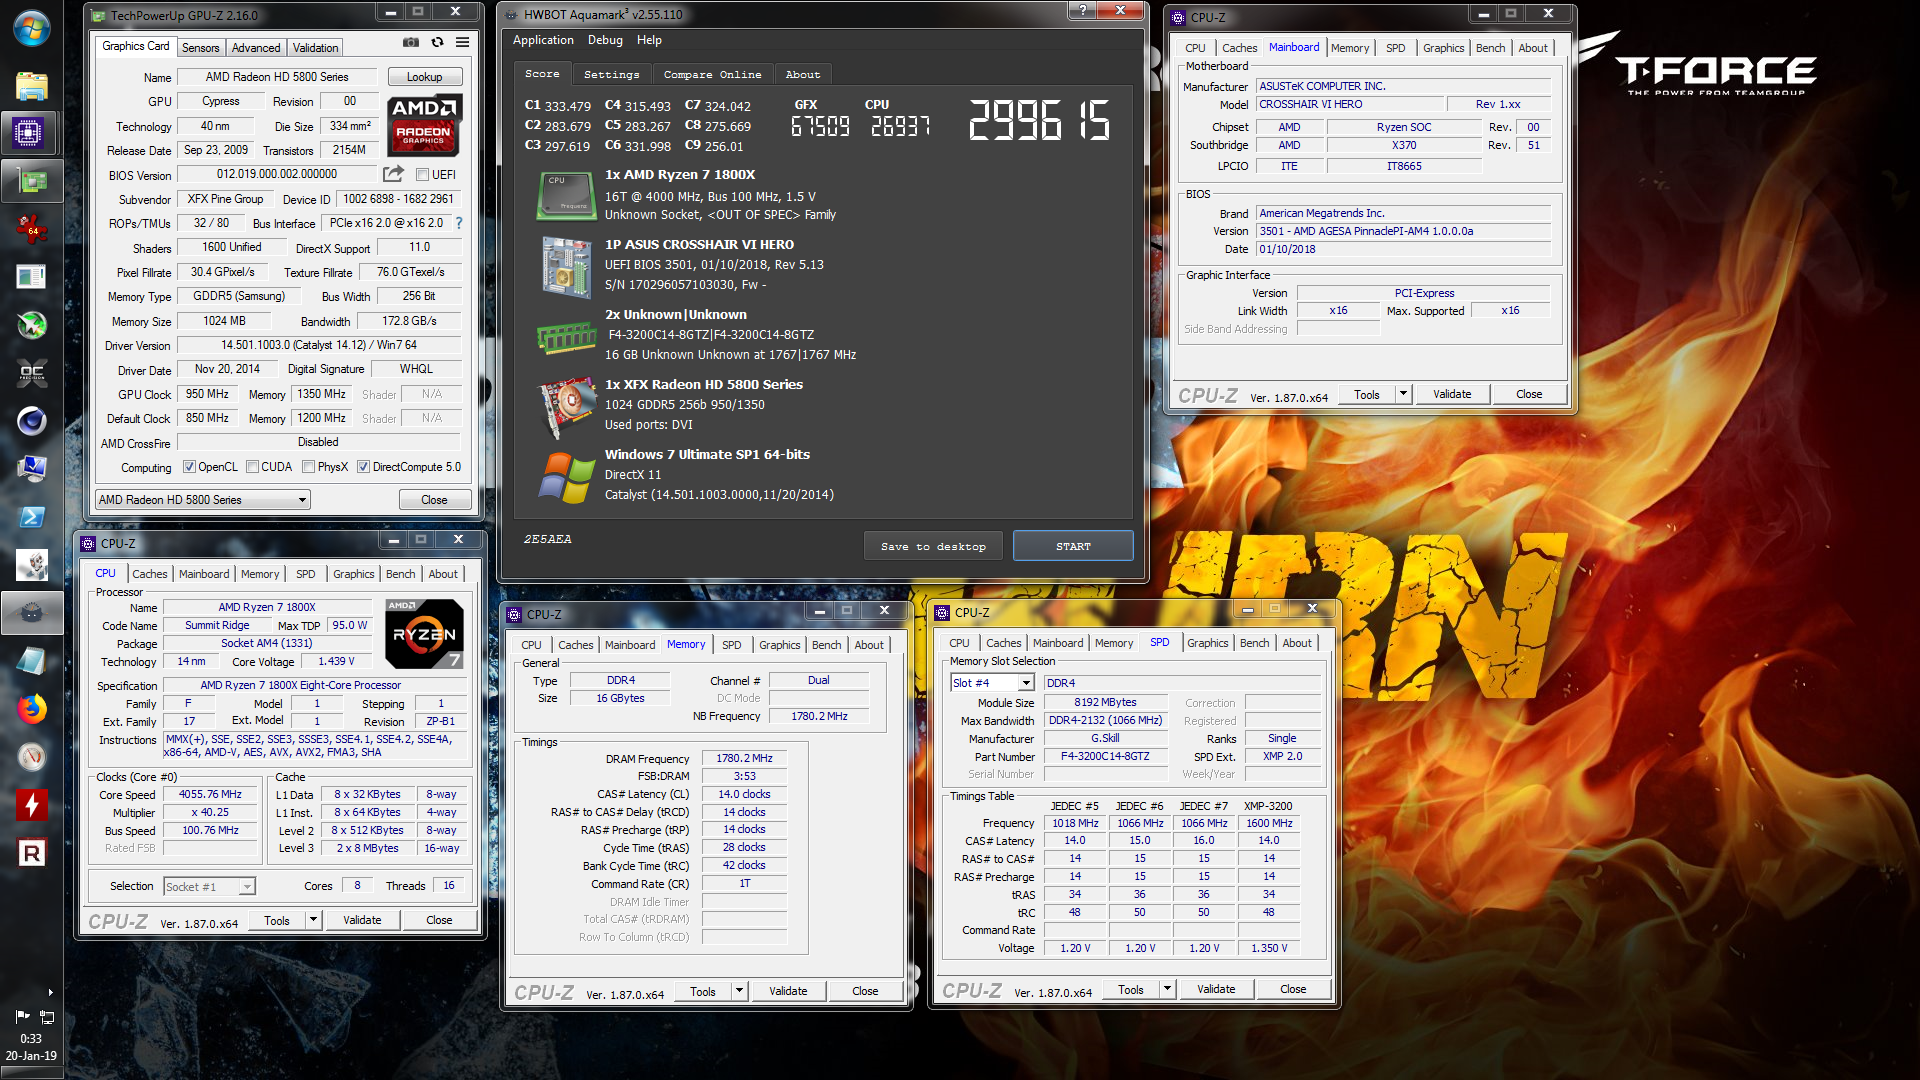Open the red R taskbar icon
This screenshot has width=1920, height=1080.
pos(32,853)
